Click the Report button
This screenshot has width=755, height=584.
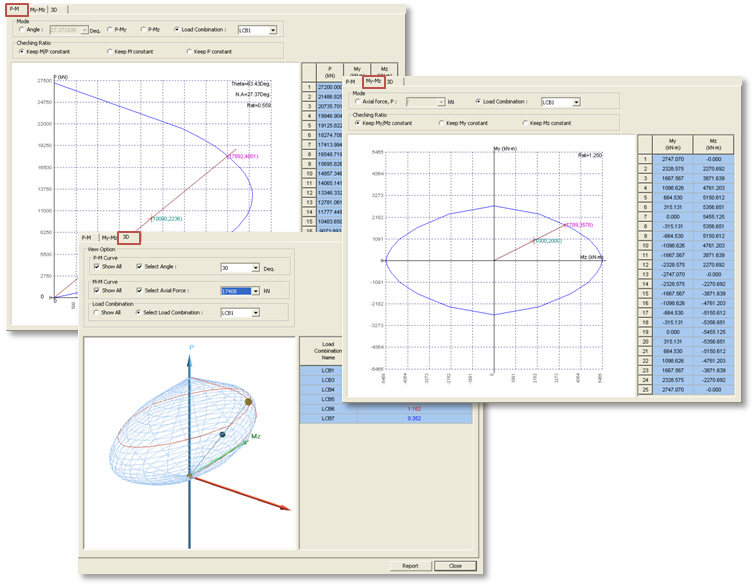(x=410, y=566)
